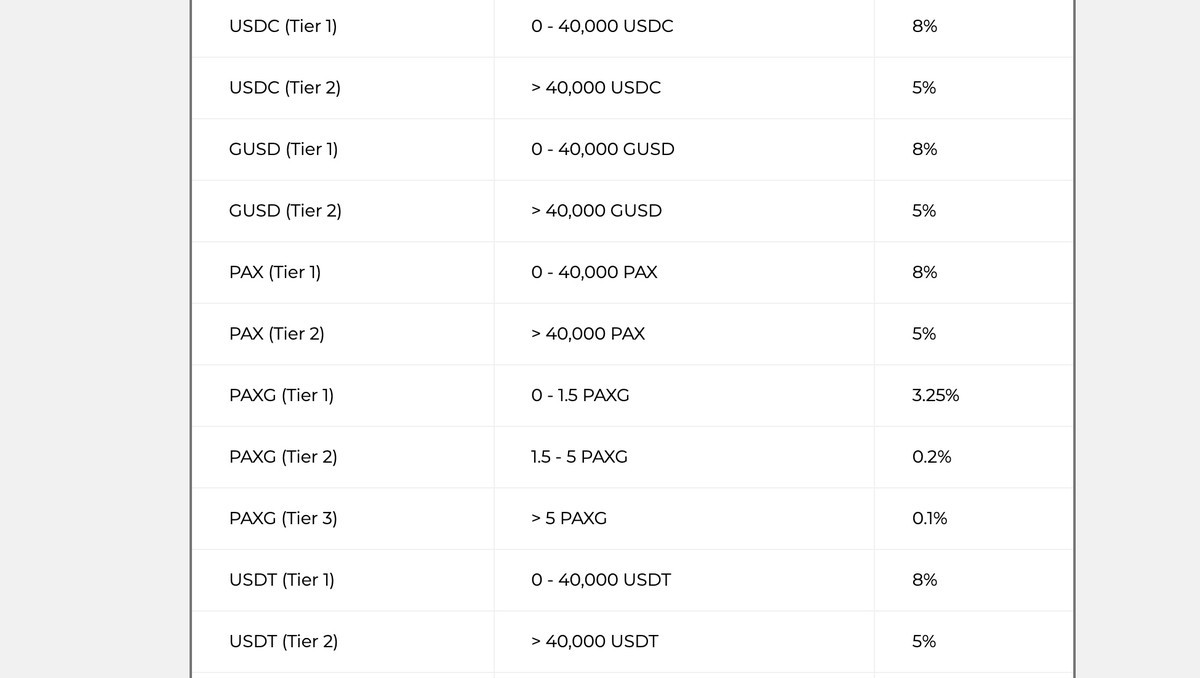Select the USDC (Tier 2) label
Image resolution: width=1200 pixels, height=678 pixels.
[x=285, y=88]
